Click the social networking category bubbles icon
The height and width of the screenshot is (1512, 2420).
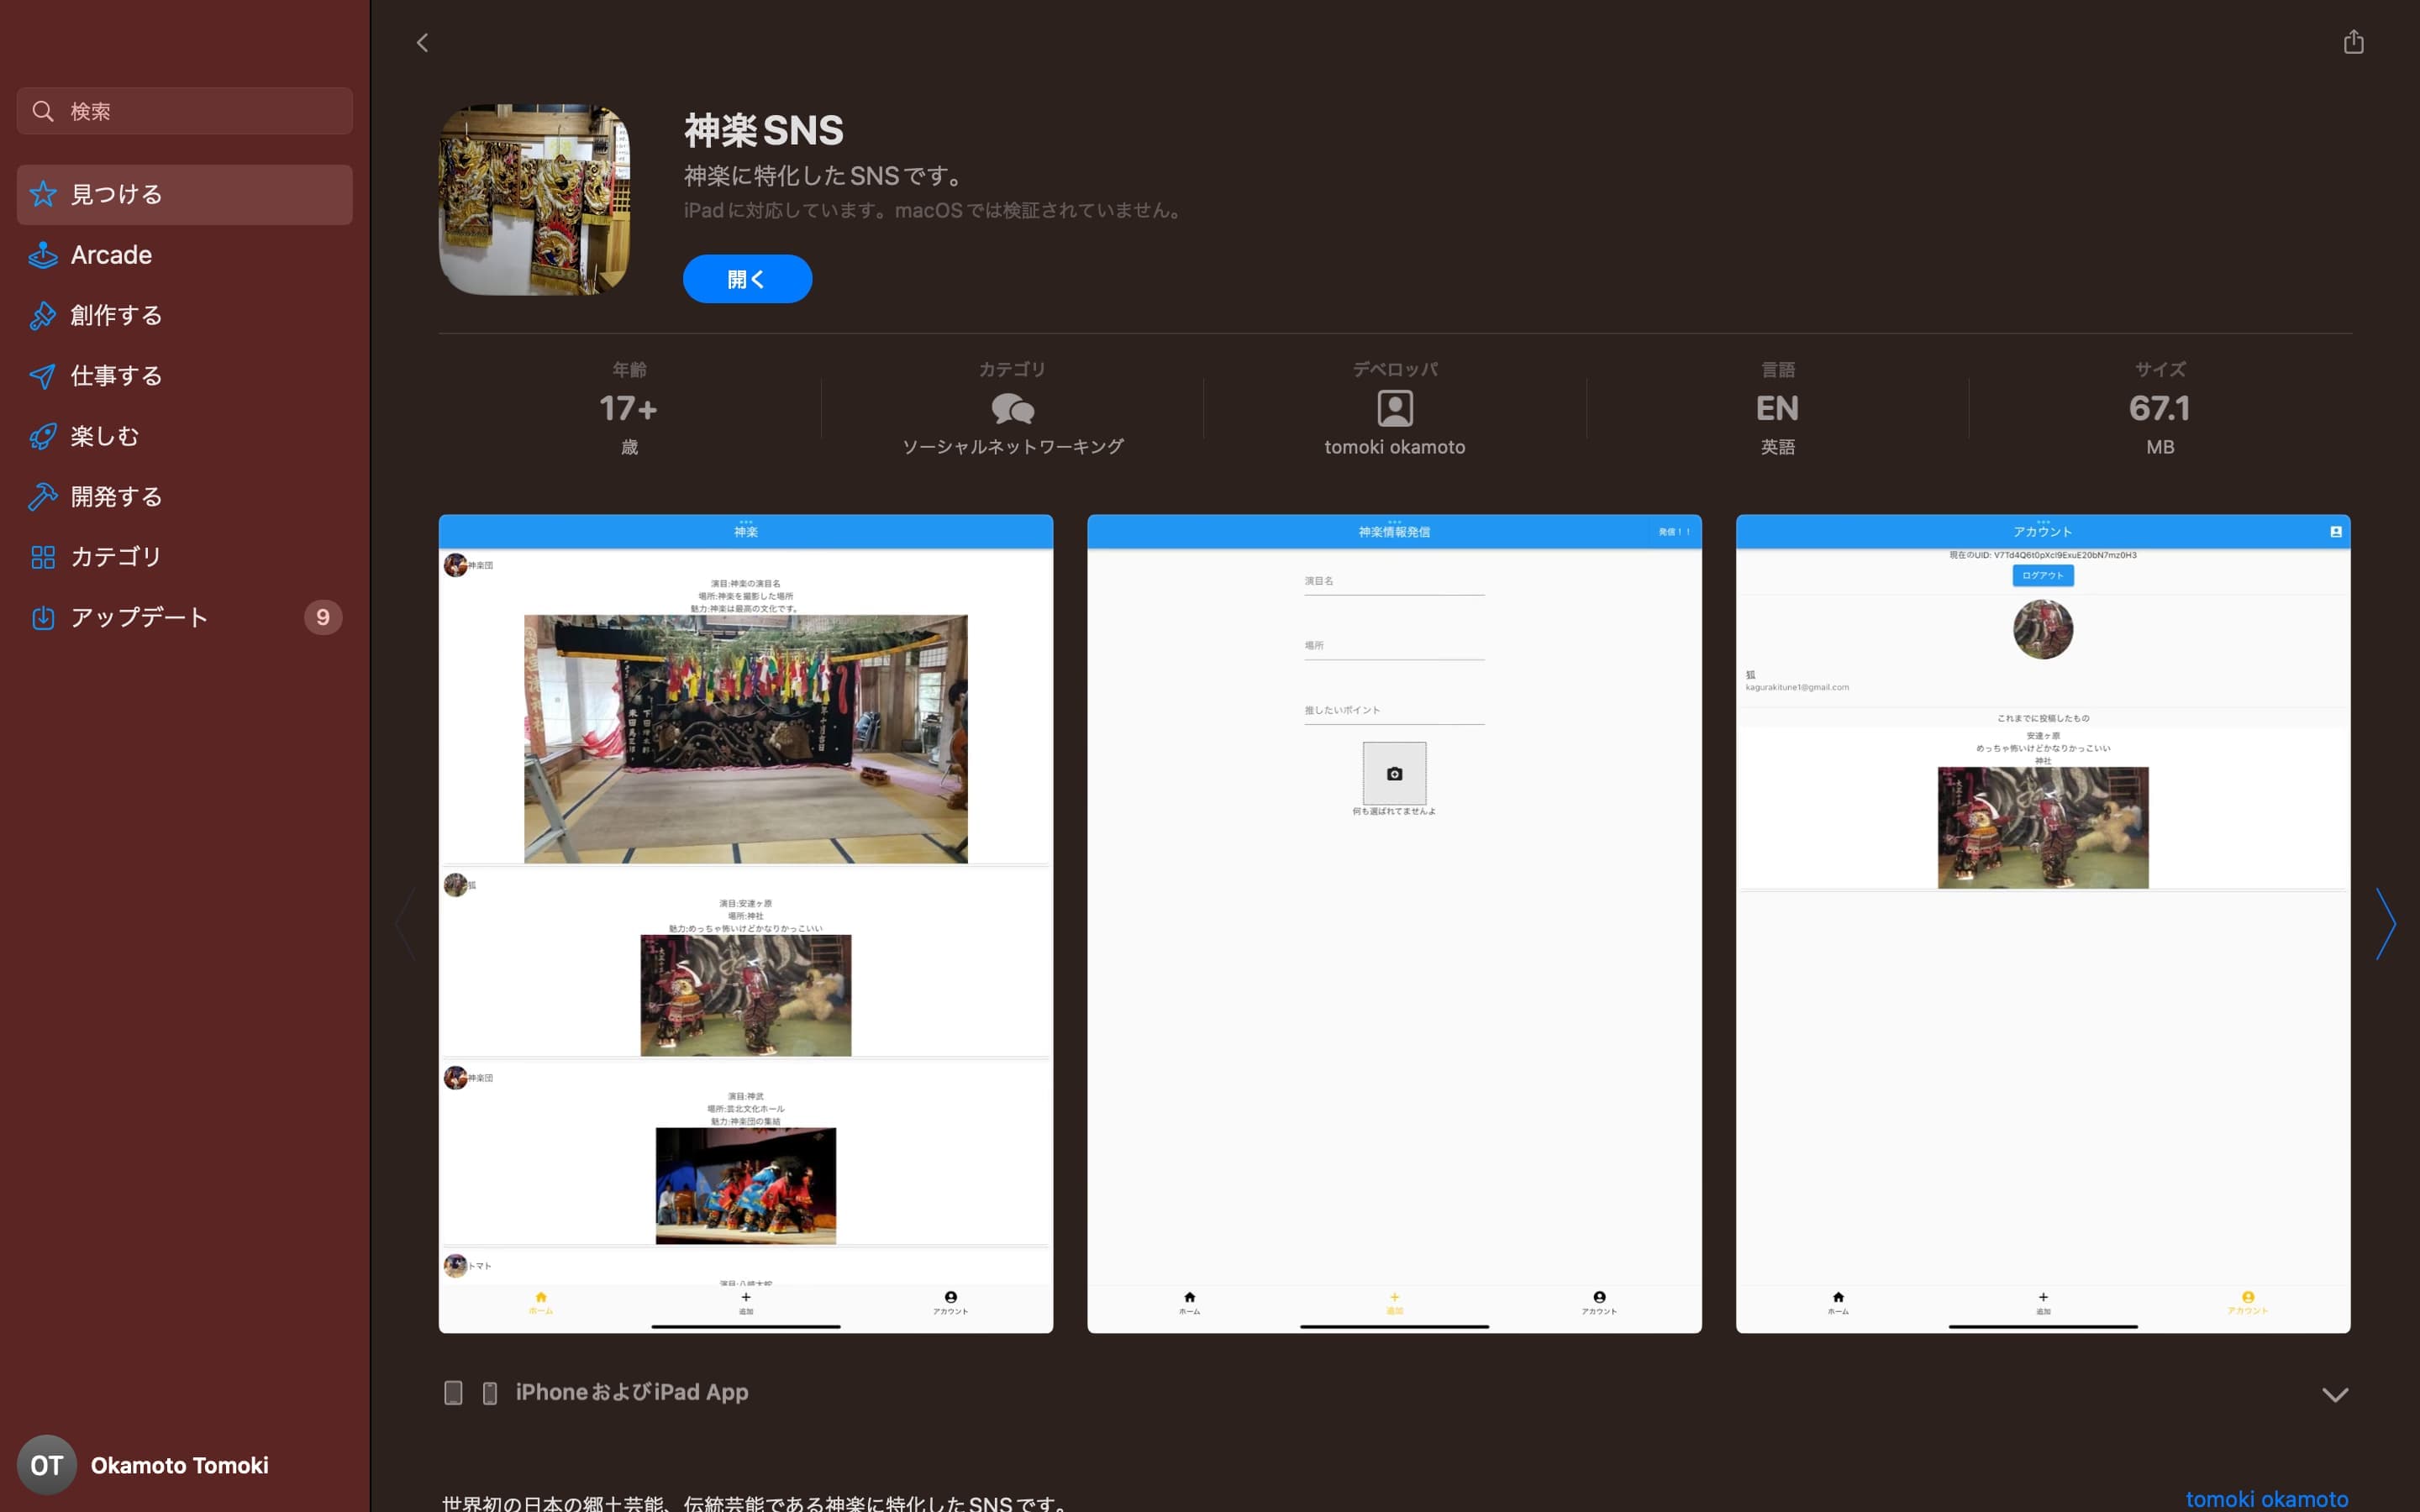(x=1012, y=408)
